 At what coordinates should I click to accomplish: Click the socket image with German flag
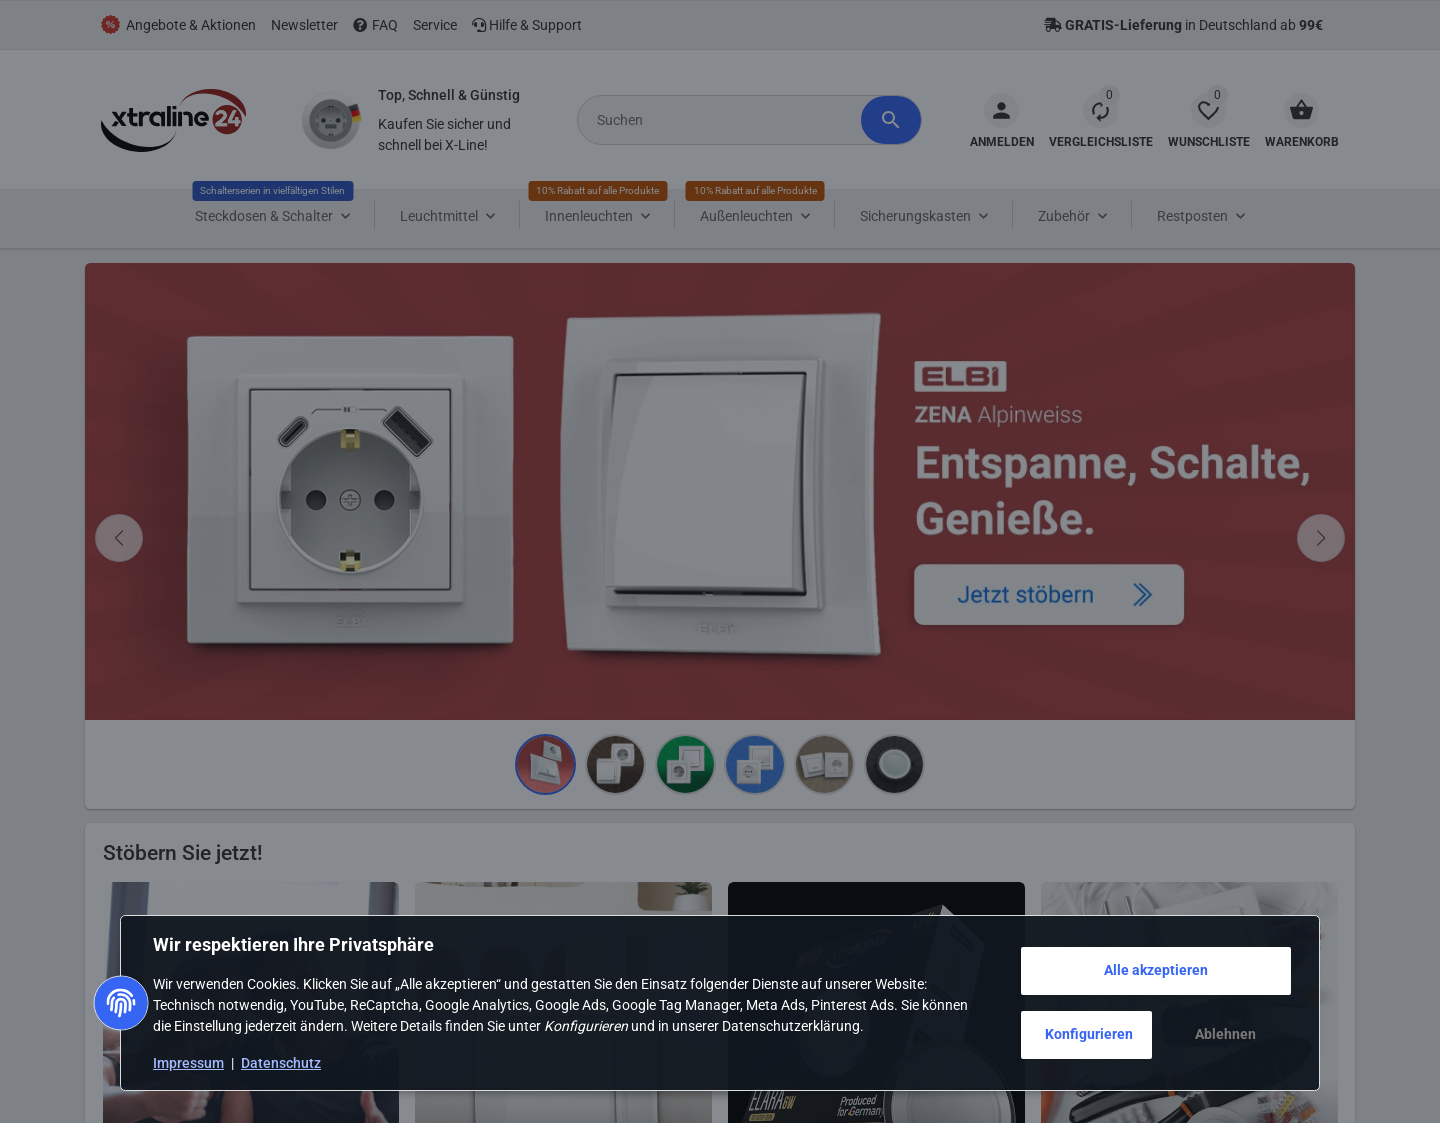coord(331,121)
